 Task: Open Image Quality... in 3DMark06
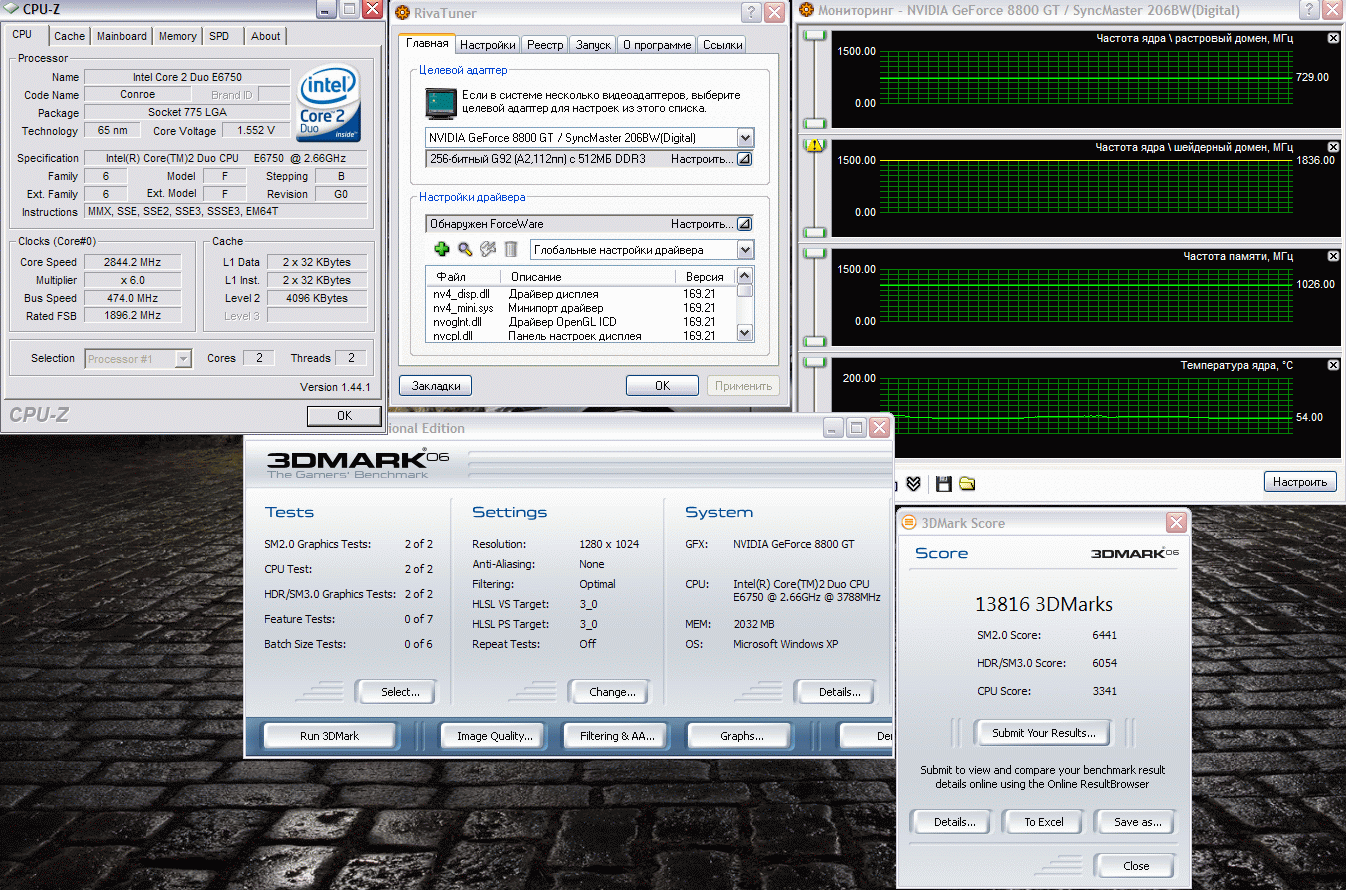(x=494, y=736)
